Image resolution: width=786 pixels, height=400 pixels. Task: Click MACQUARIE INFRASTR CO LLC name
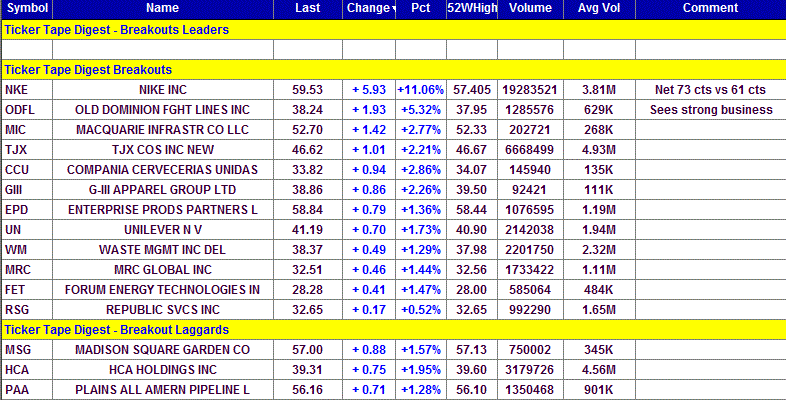point(162,130)
